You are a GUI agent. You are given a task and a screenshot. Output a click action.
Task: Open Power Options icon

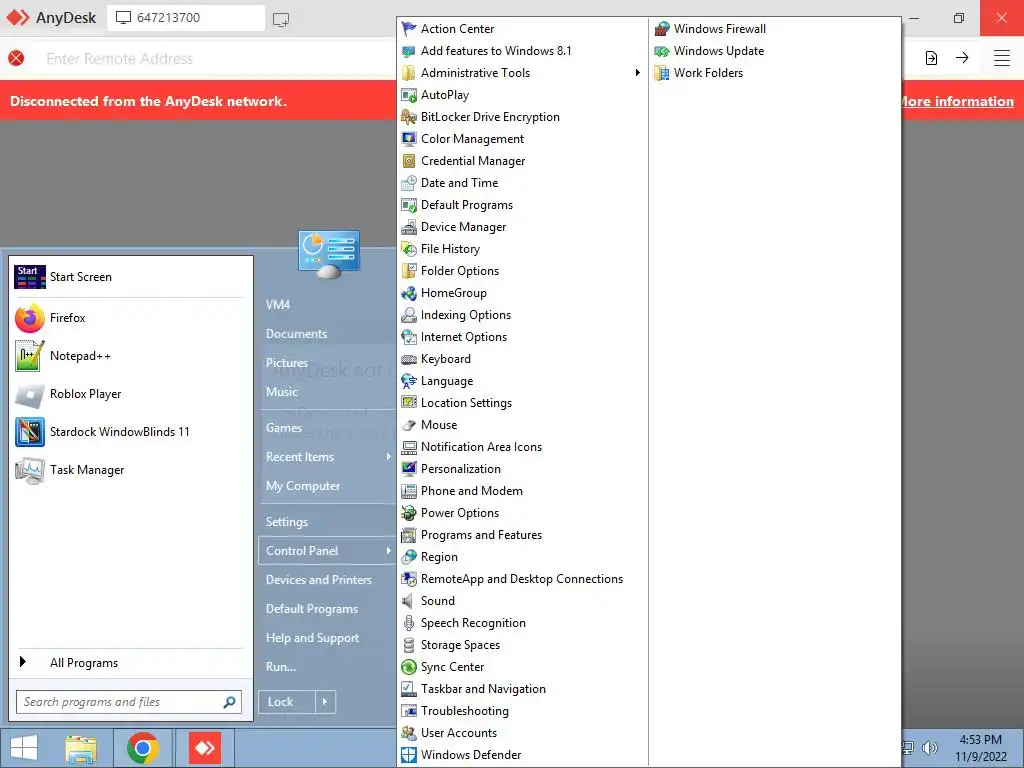[409, 513]
